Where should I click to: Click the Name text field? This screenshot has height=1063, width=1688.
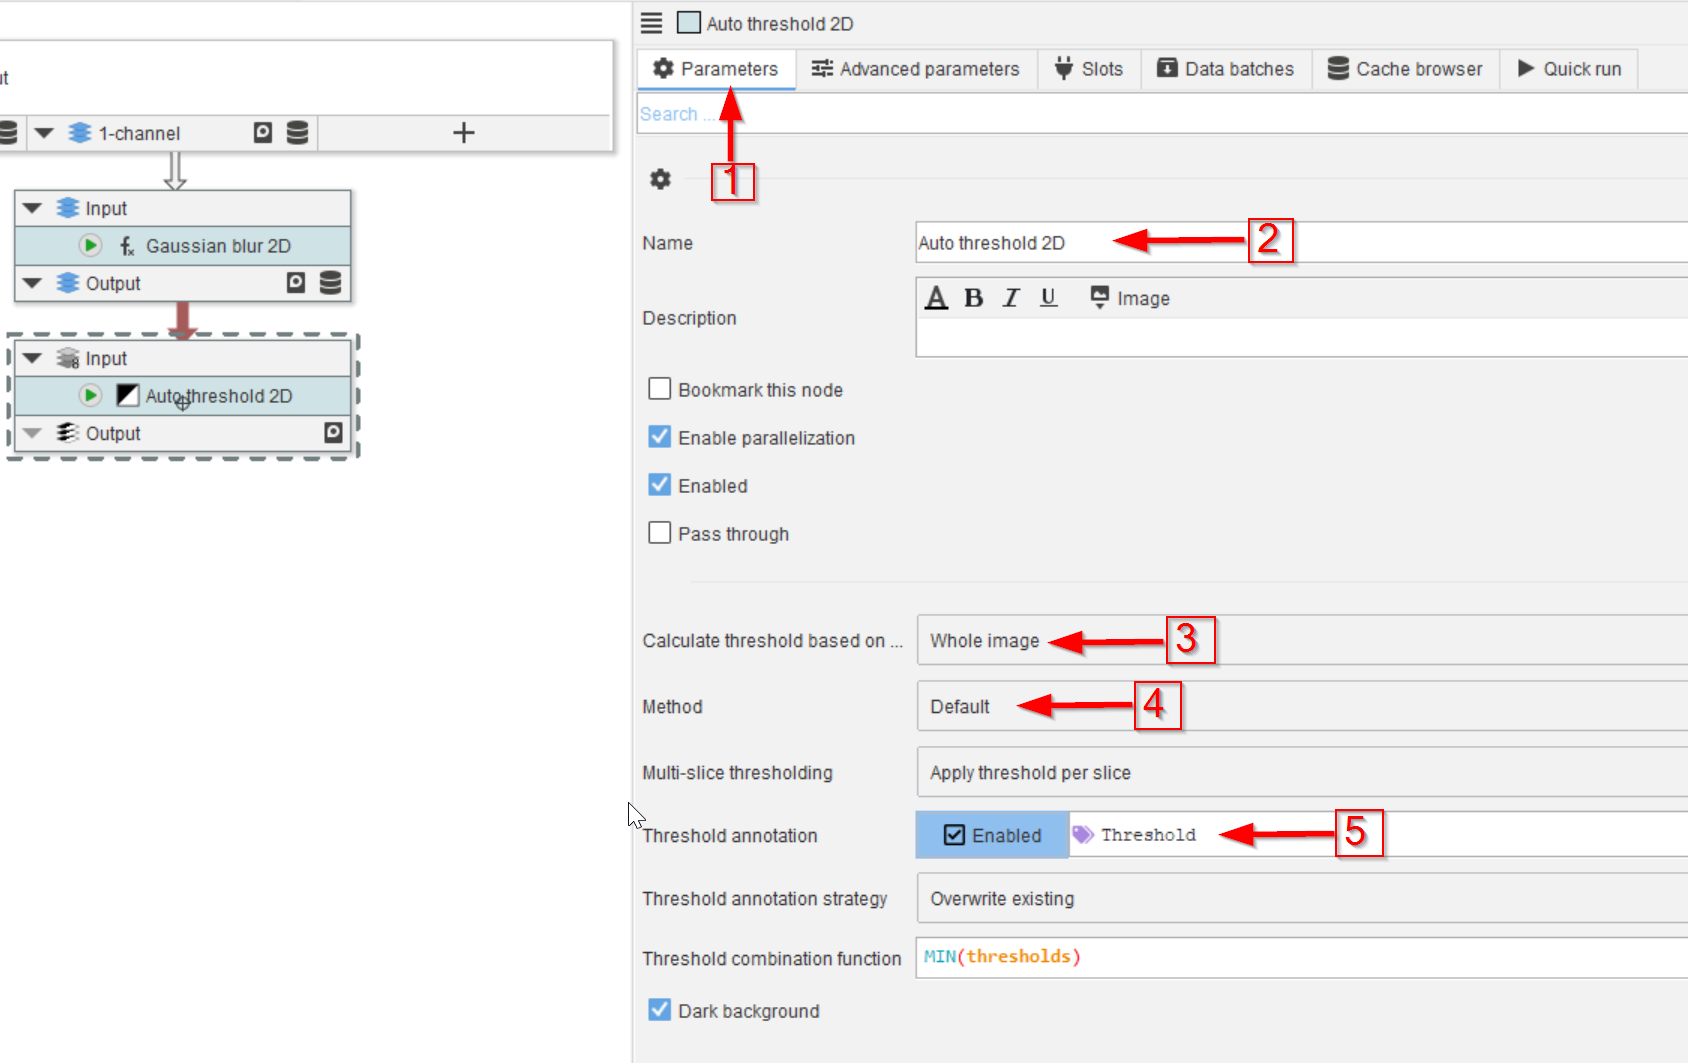(x=1300, y=243)
